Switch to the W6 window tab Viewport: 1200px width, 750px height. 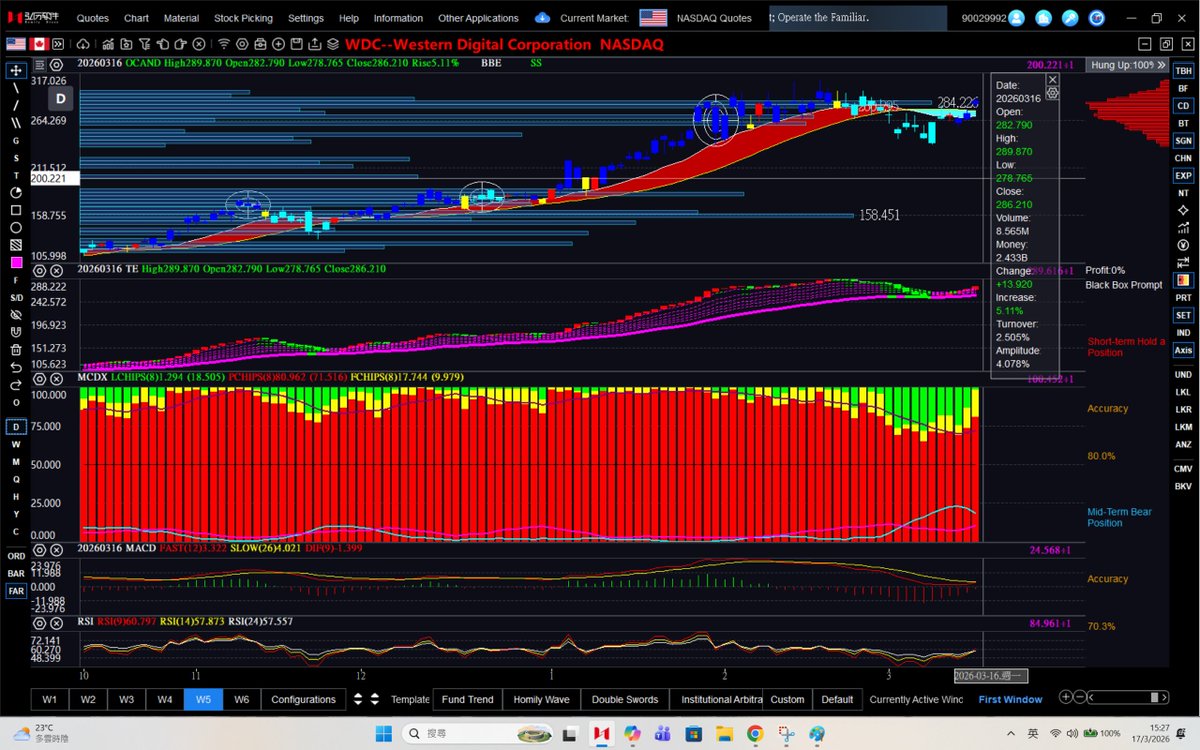[241, 699]
